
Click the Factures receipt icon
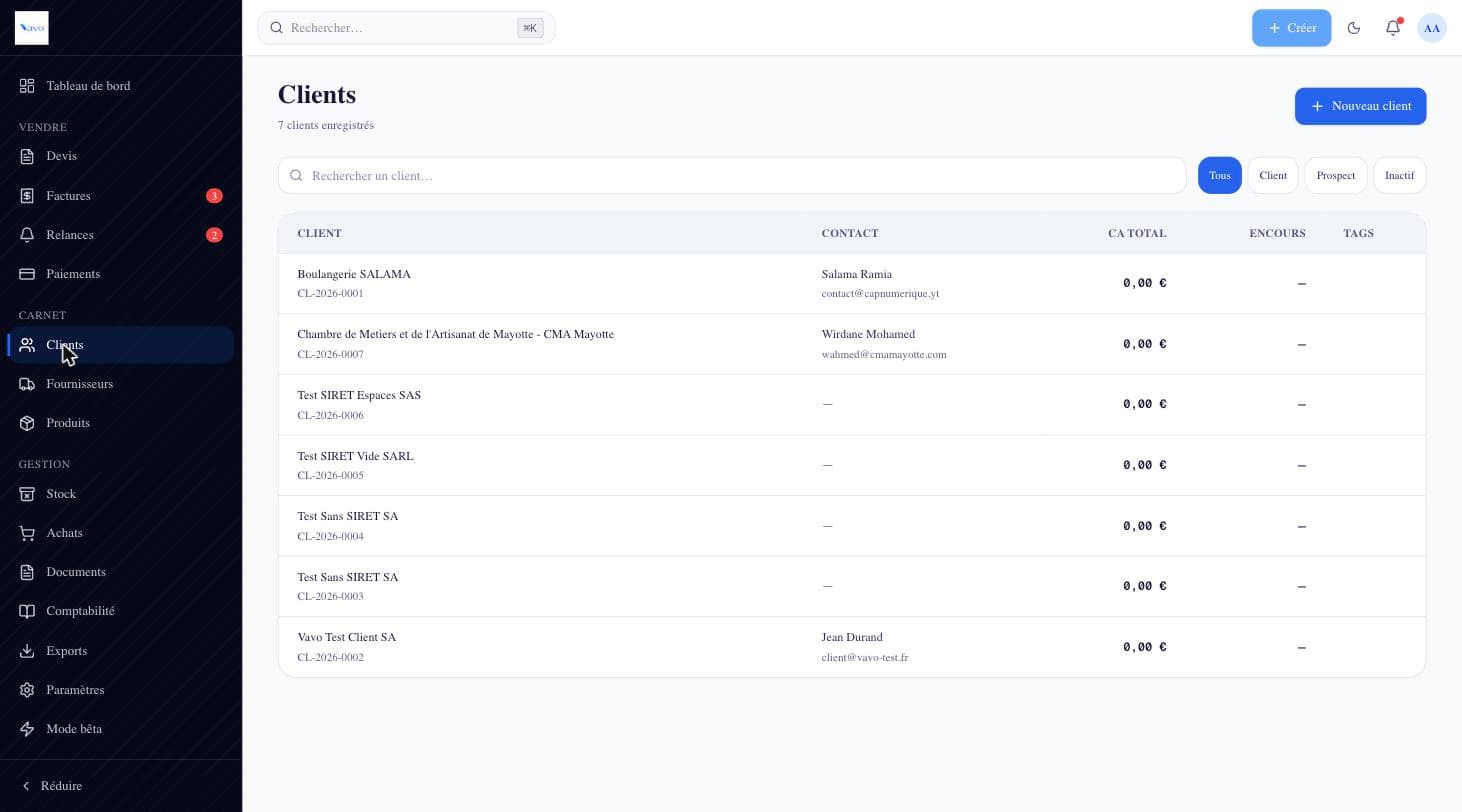(27, 196)
